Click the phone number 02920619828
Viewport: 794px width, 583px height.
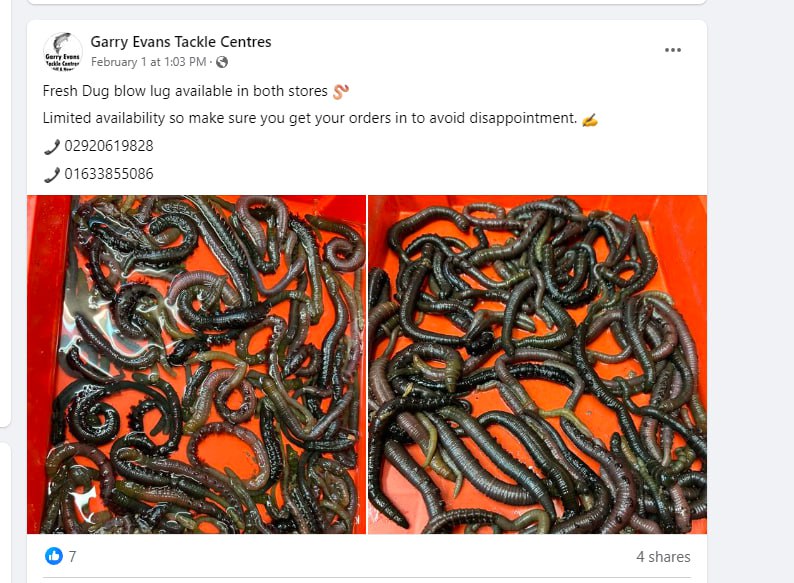[x=109, y=146]
